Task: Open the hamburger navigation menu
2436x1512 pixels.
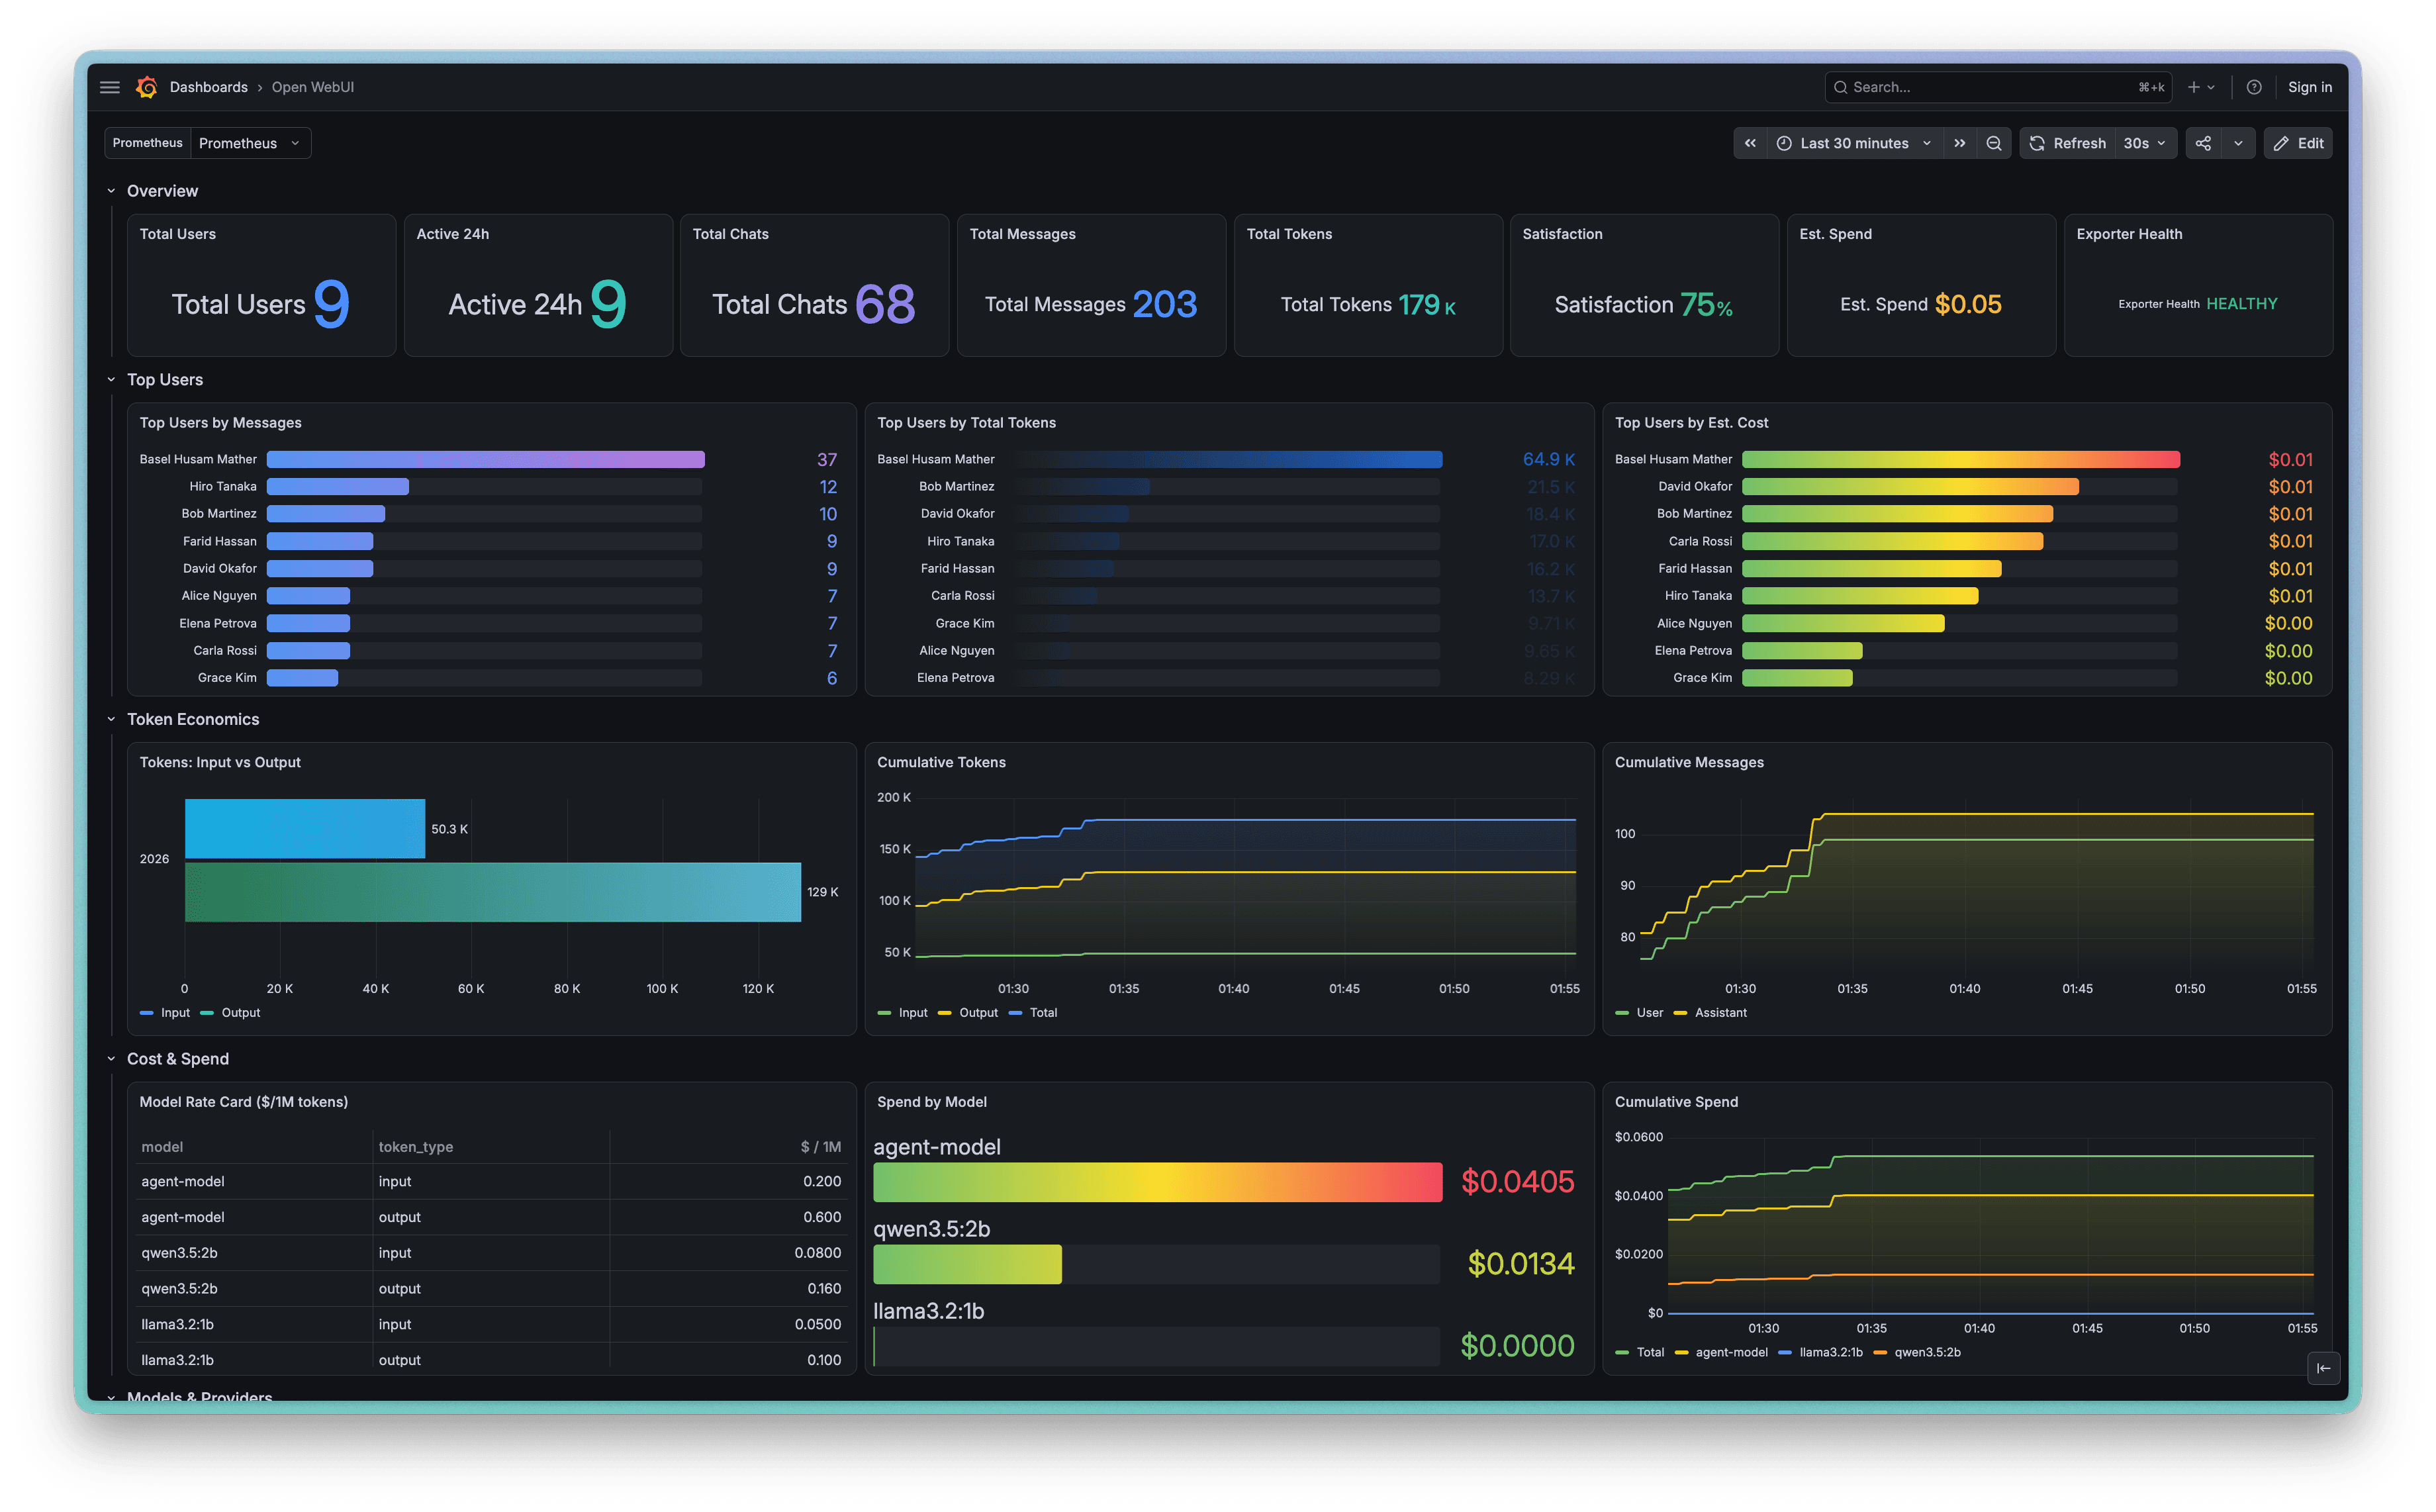Action: coord(110,87)
